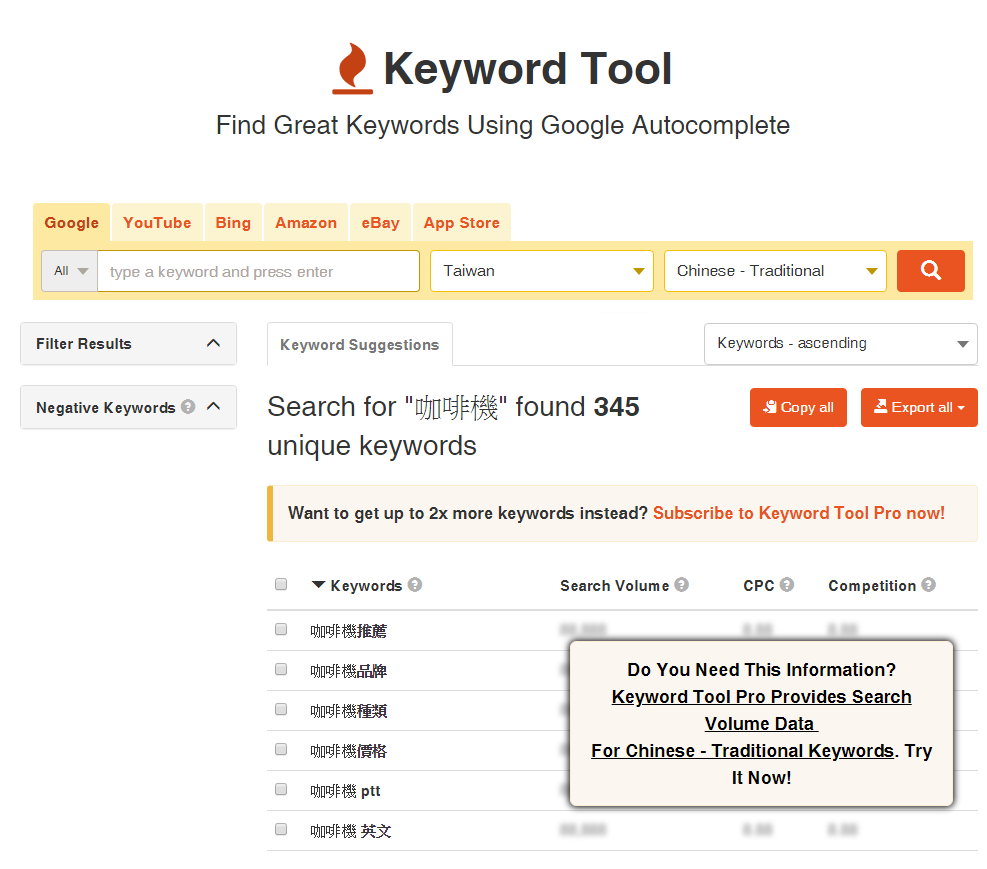Click help icon beside Keywords column header
987x869 pixels.
coord(415,585)
